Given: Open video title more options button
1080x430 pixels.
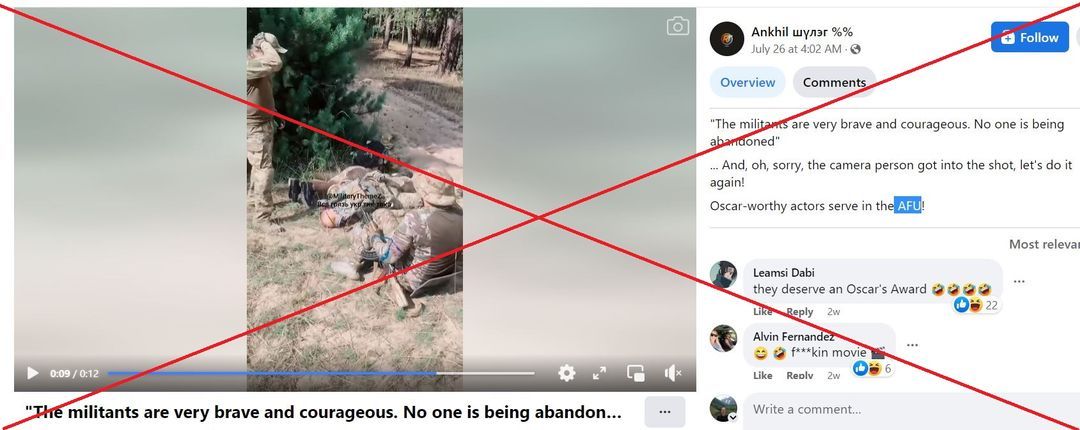Looking at the screenshot, I should 665,412.
